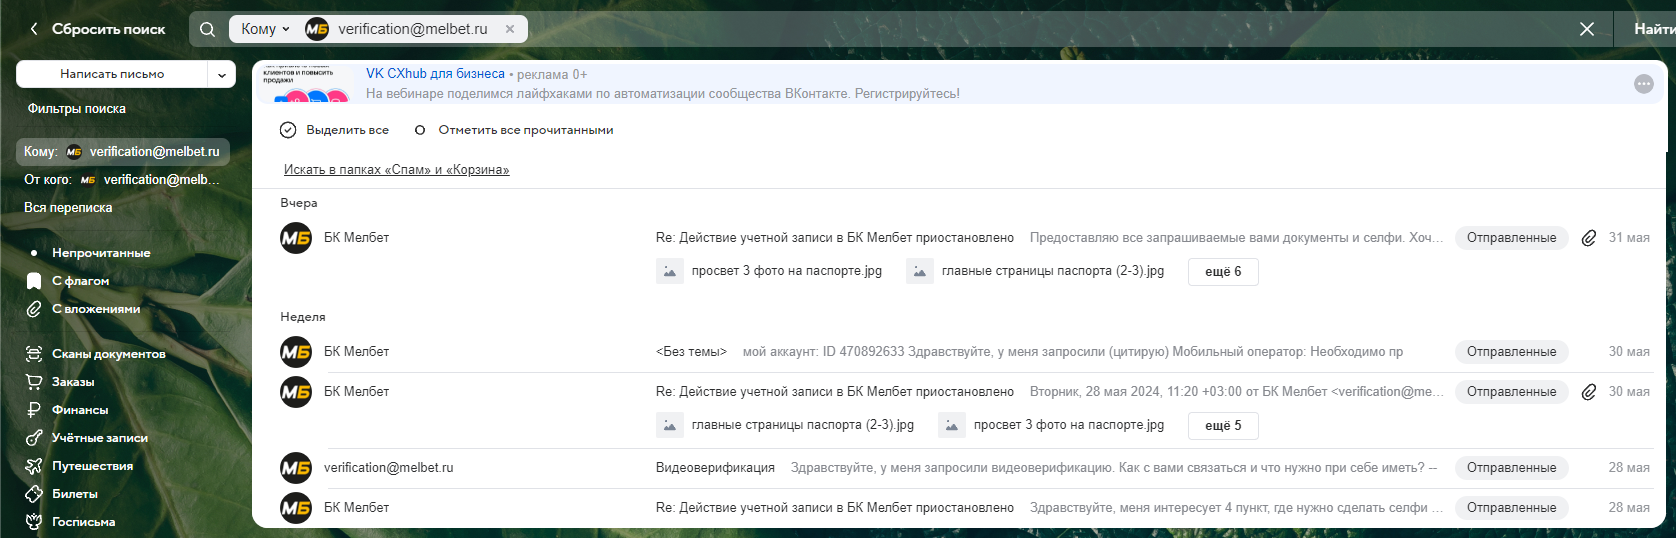The height and width of the screenshot is (538, 1676).
Task: Open the Финансы ruble icon
Action: coord(34,410)
